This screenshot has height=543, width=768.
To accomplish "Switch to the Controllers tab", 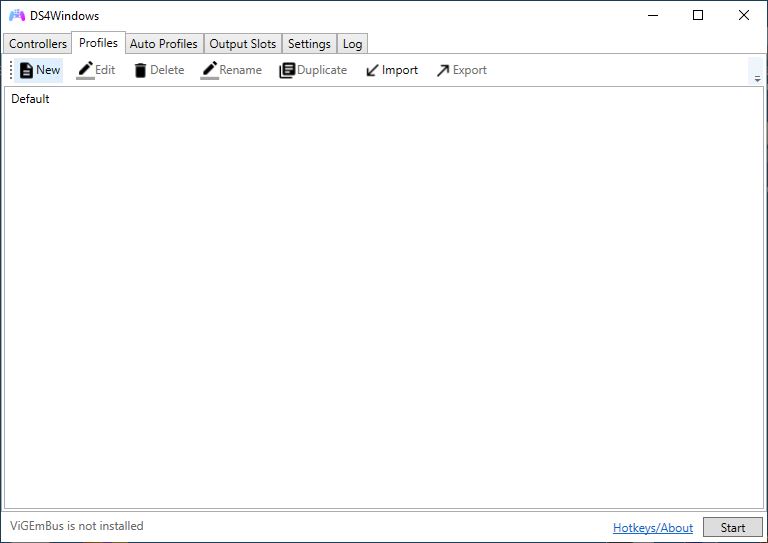I will (38, 44).
